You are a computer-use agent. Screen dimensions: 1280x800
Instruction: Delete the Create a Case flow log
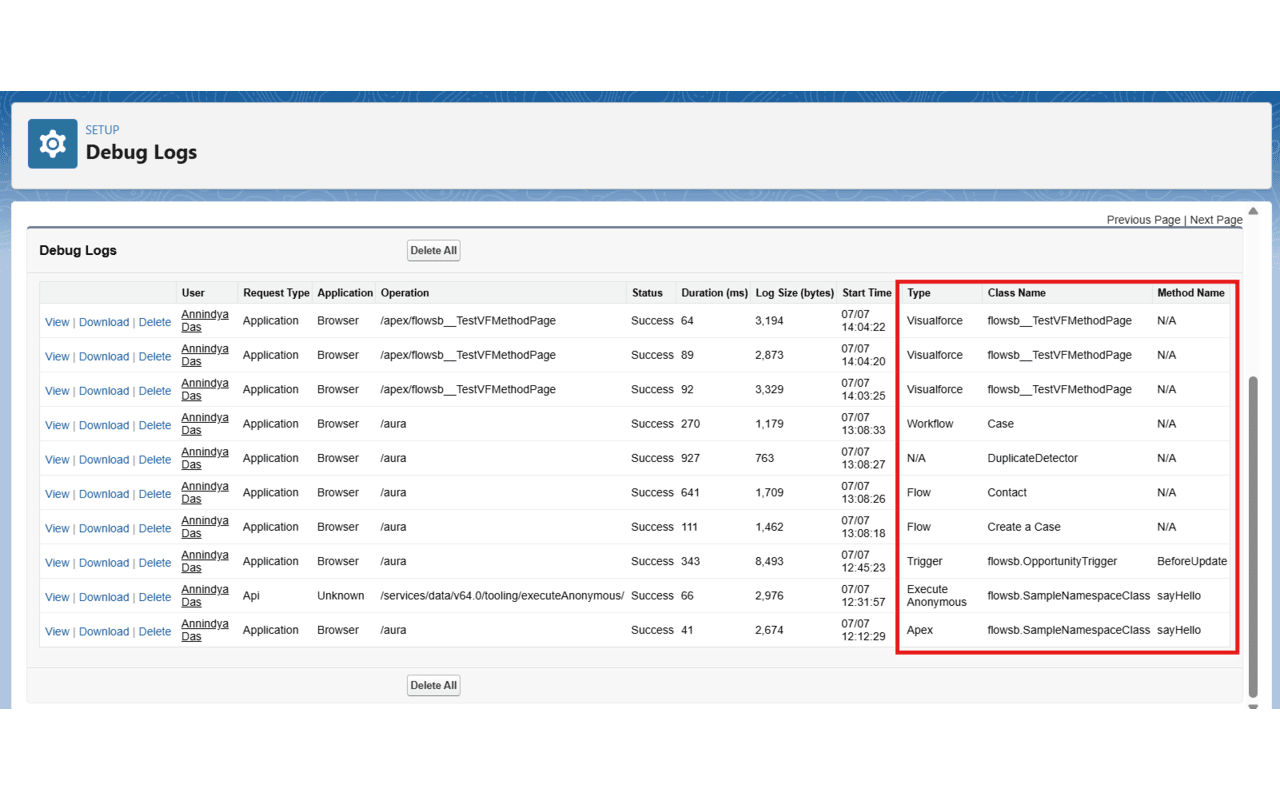click(155, 528)
